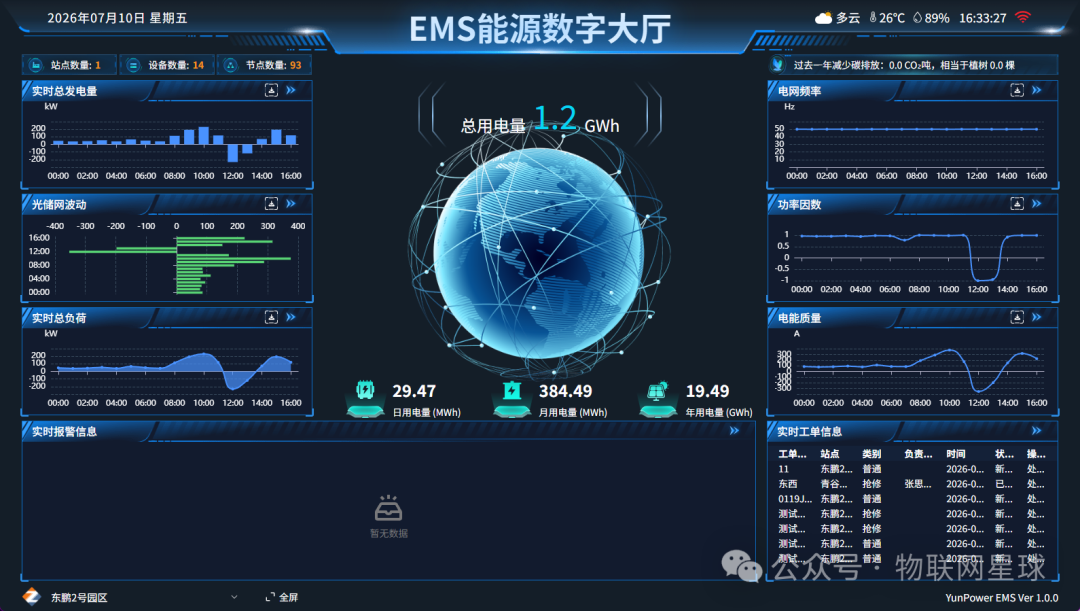Viewport: 1080px width, 611px height.
Task: Click the monthly consumption 月用电量 icon
Action: (512, 398)
